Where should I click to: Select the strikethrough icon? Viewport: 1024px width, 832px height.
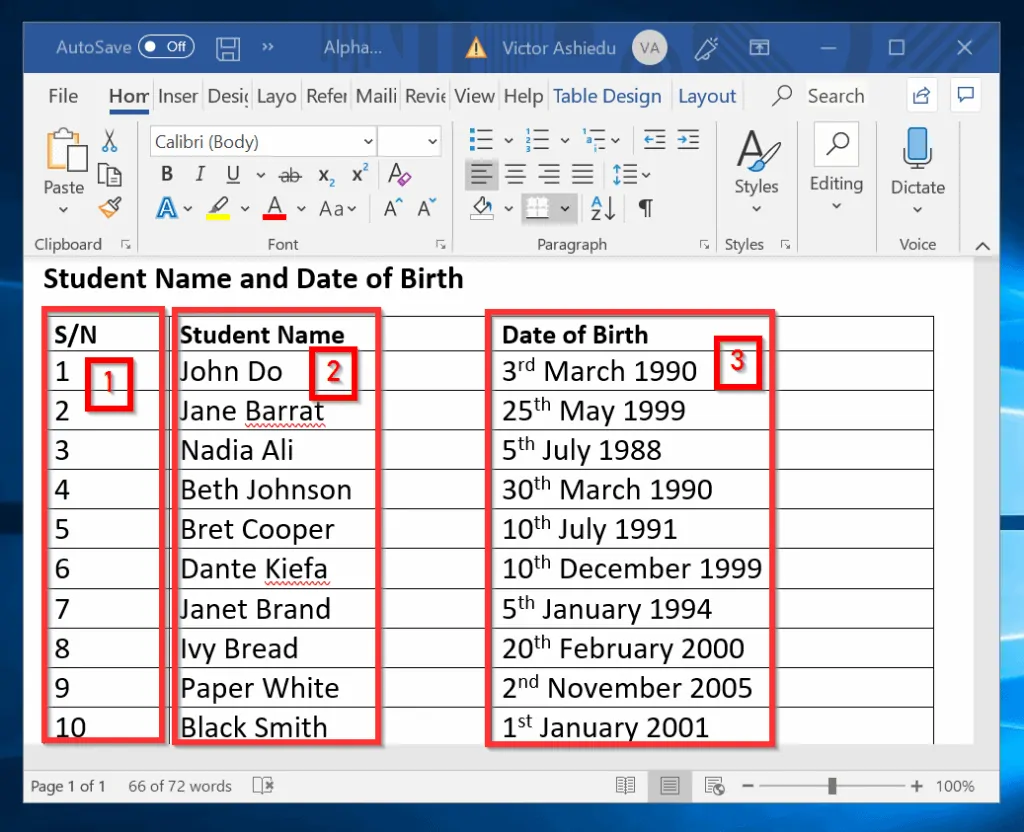289,173
